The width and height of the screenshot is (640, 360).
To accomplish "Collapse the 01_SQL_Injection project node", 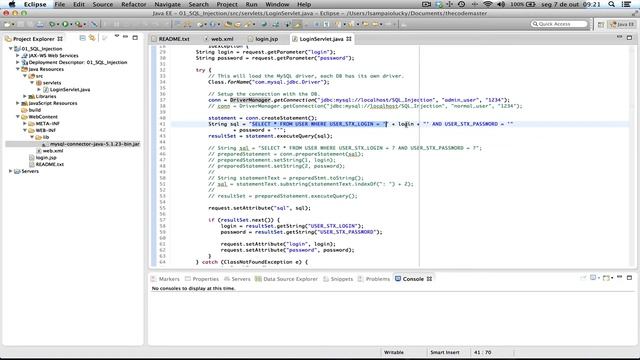I will coord(11,49).
